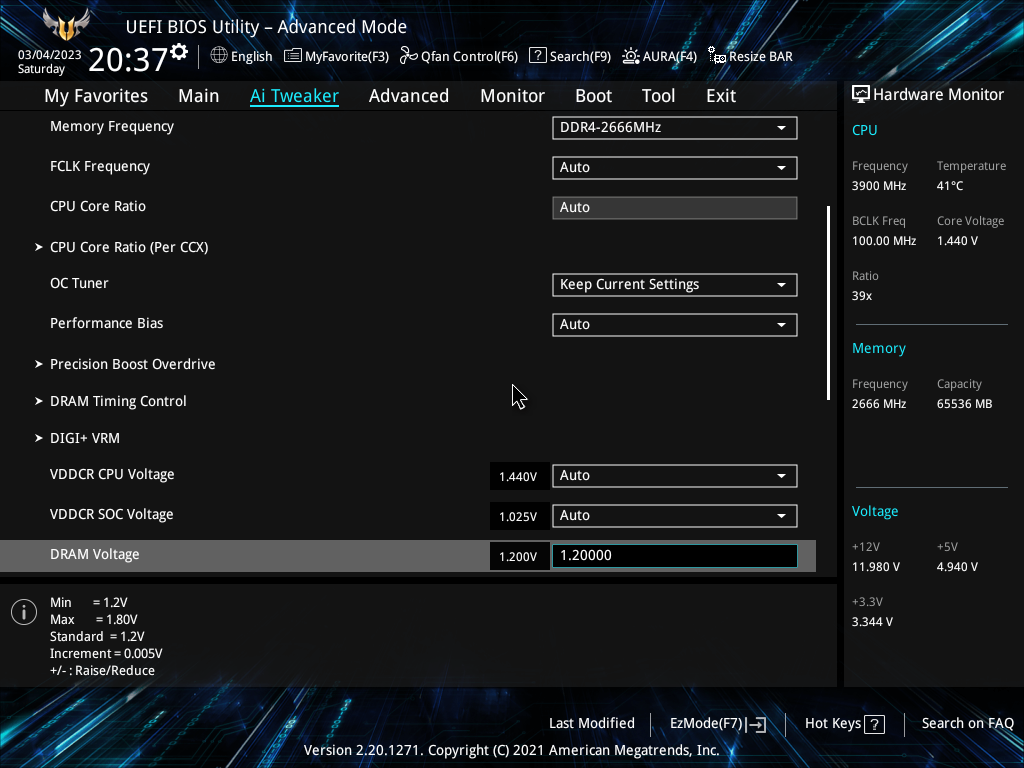Open the VDDCR SOC Voltage dropdown
1024x768 pixels.
[x=675, y=515]
